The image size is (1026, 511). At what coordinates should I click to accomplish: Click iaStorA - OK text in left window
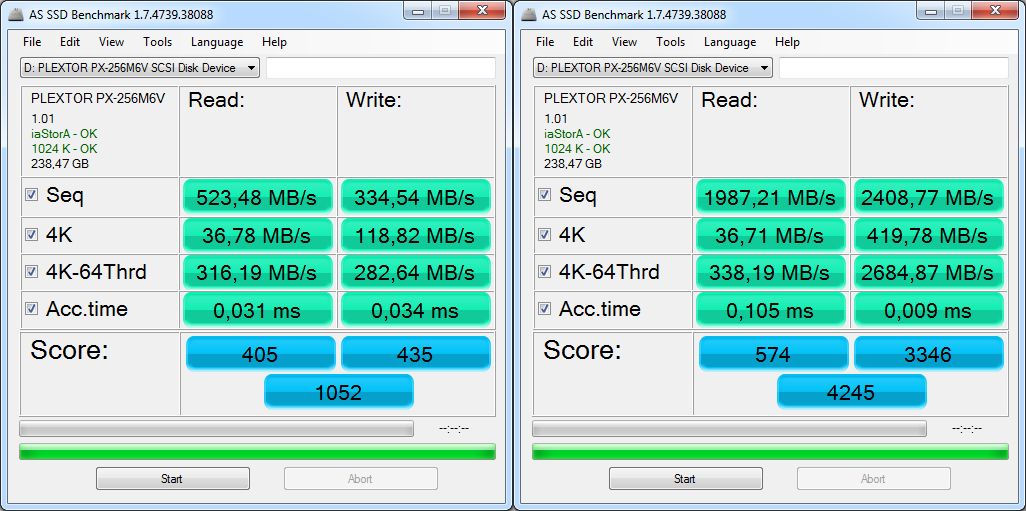coord(64,133)
